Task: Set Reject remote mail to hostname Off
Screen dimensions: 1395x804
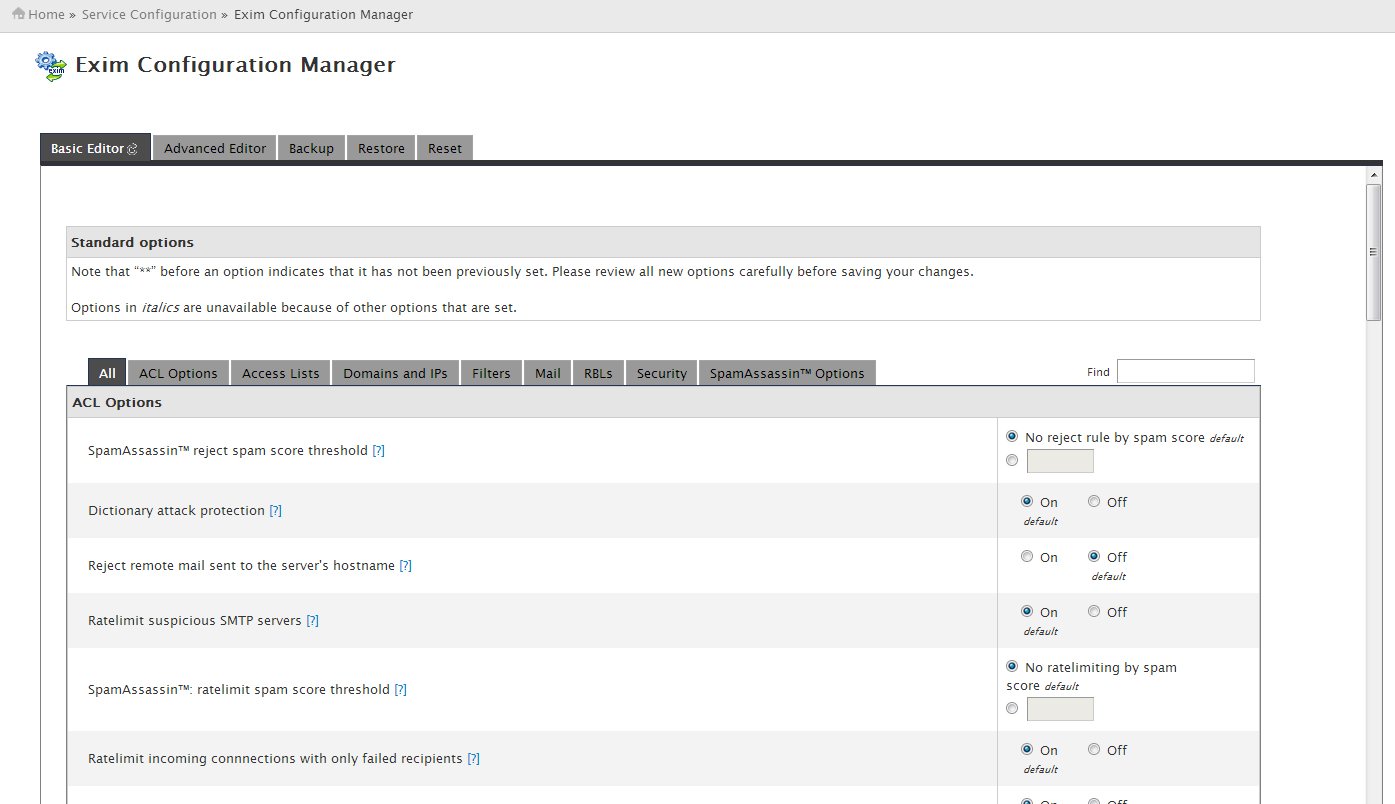Action: [1094, 557]
